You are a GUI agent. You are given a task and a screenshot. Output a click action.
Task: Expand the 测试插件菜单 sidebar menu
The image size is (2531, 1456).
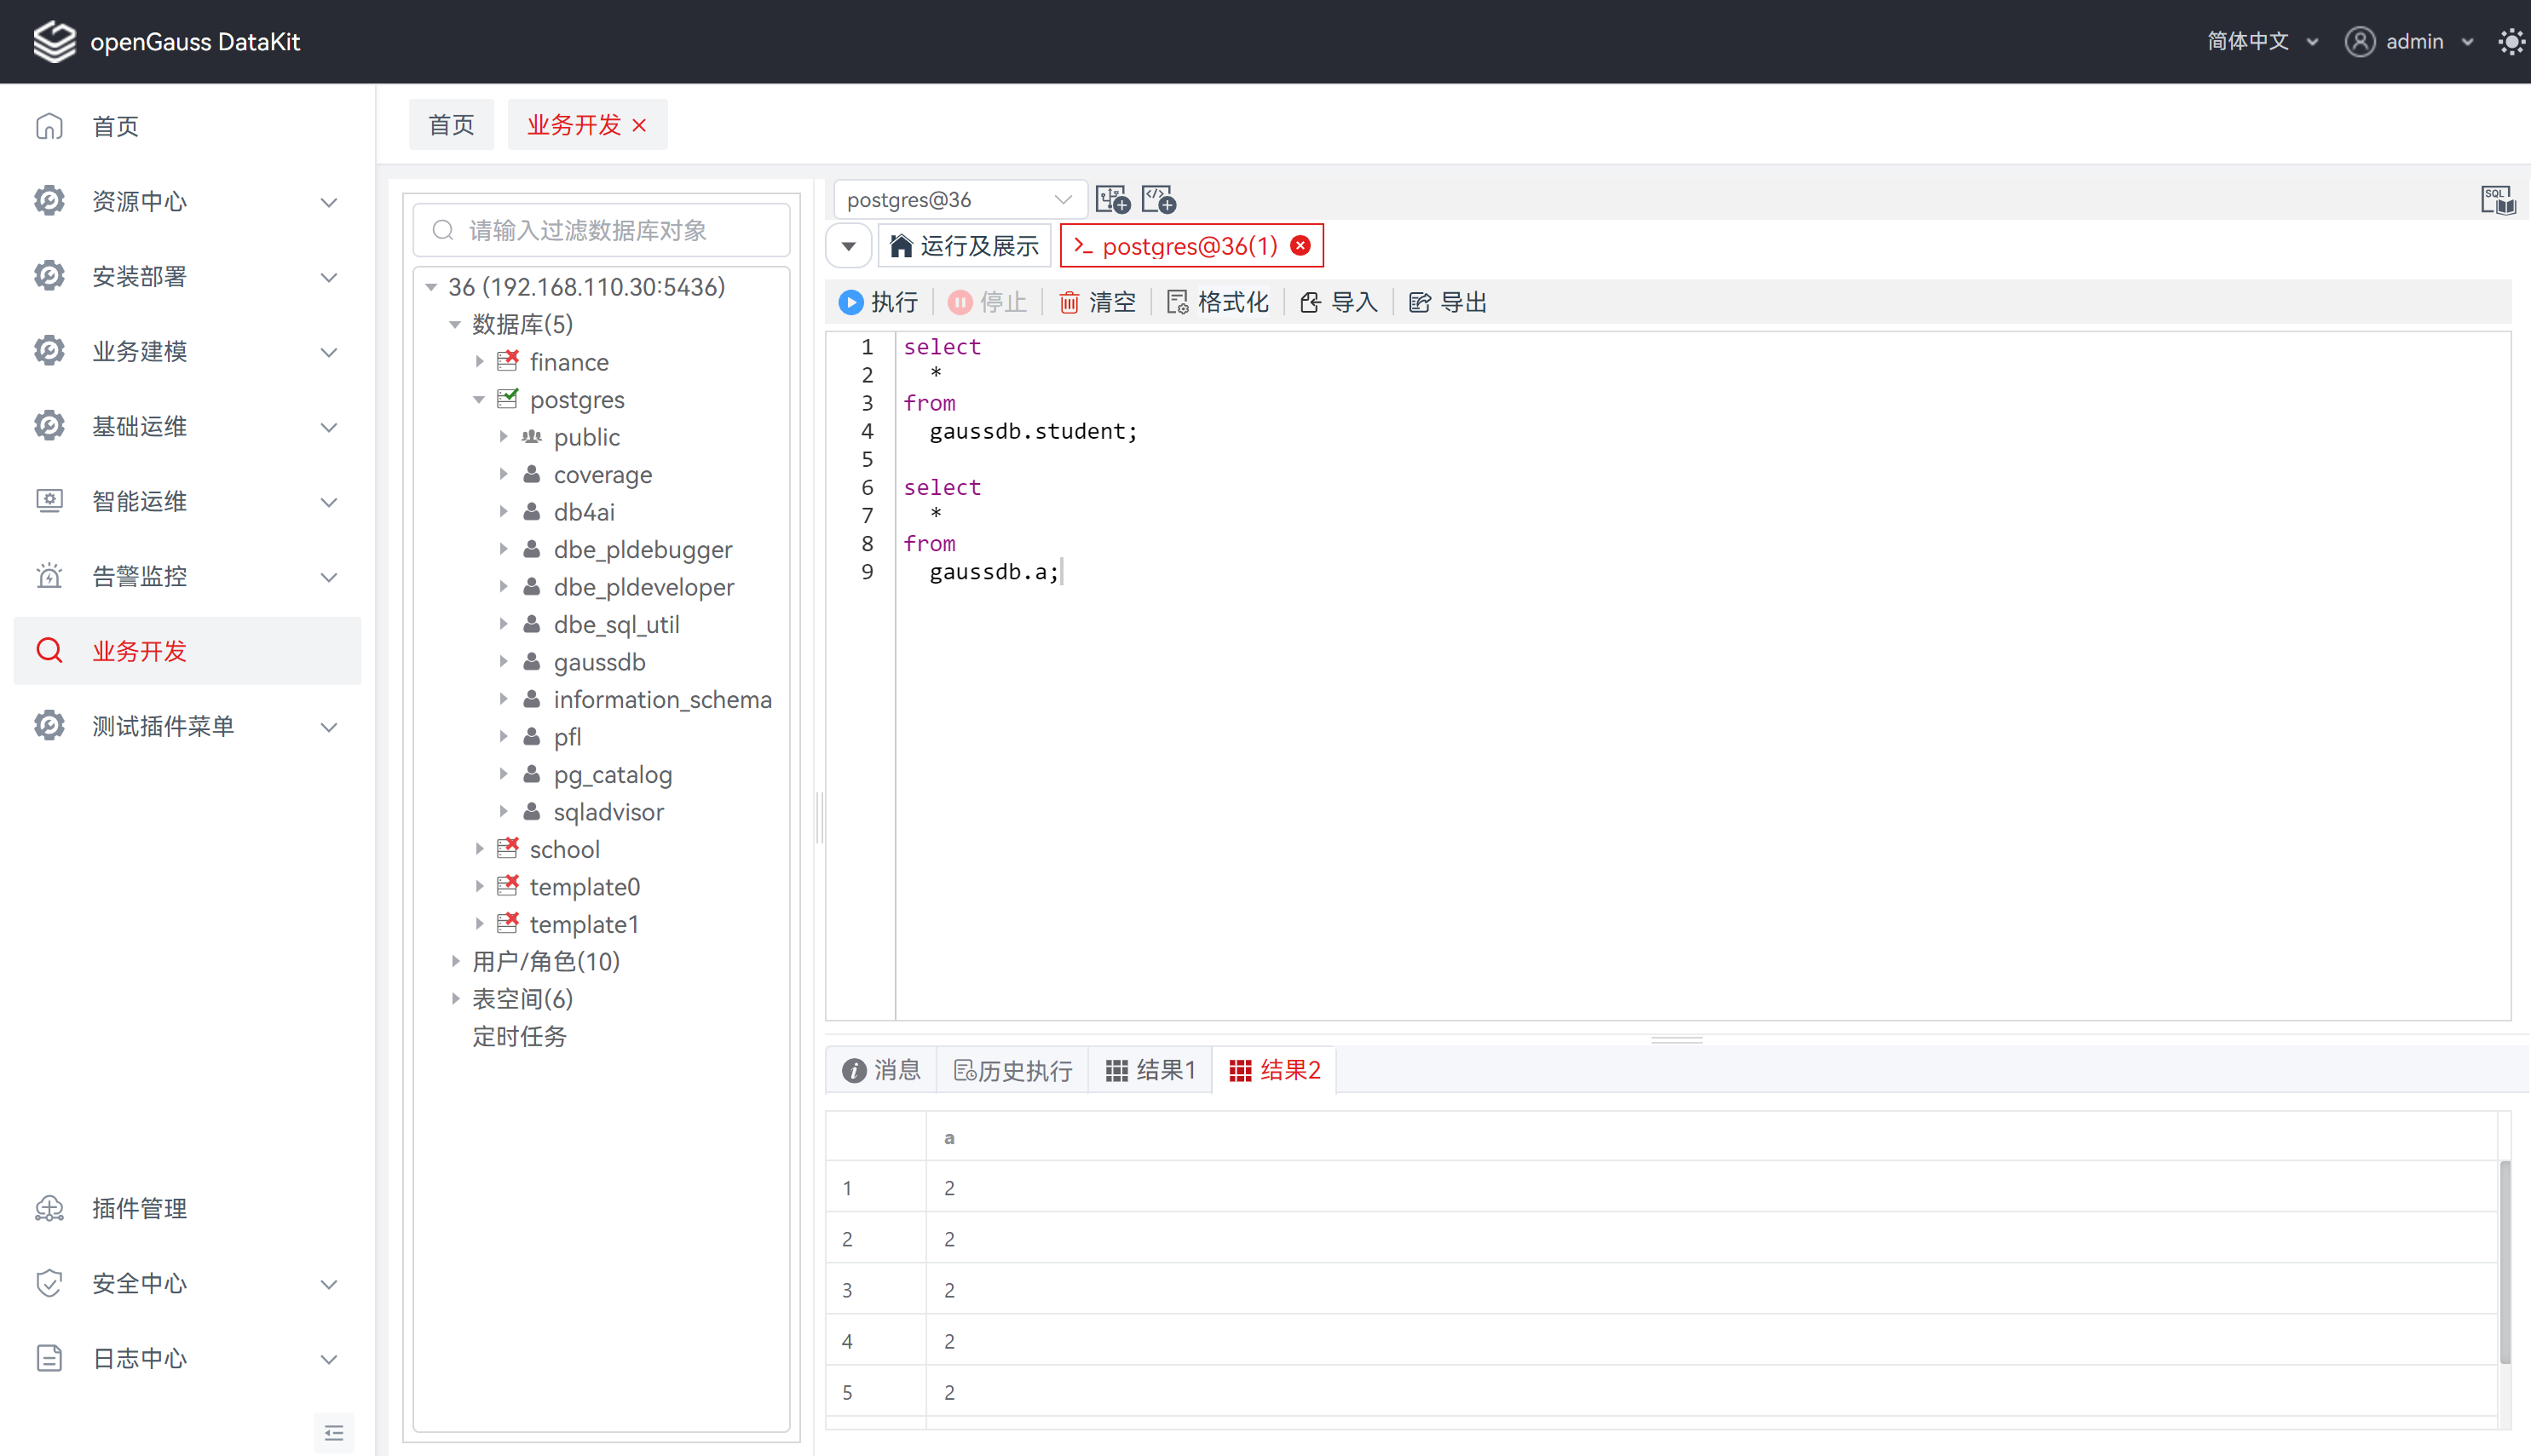point(187,726)
